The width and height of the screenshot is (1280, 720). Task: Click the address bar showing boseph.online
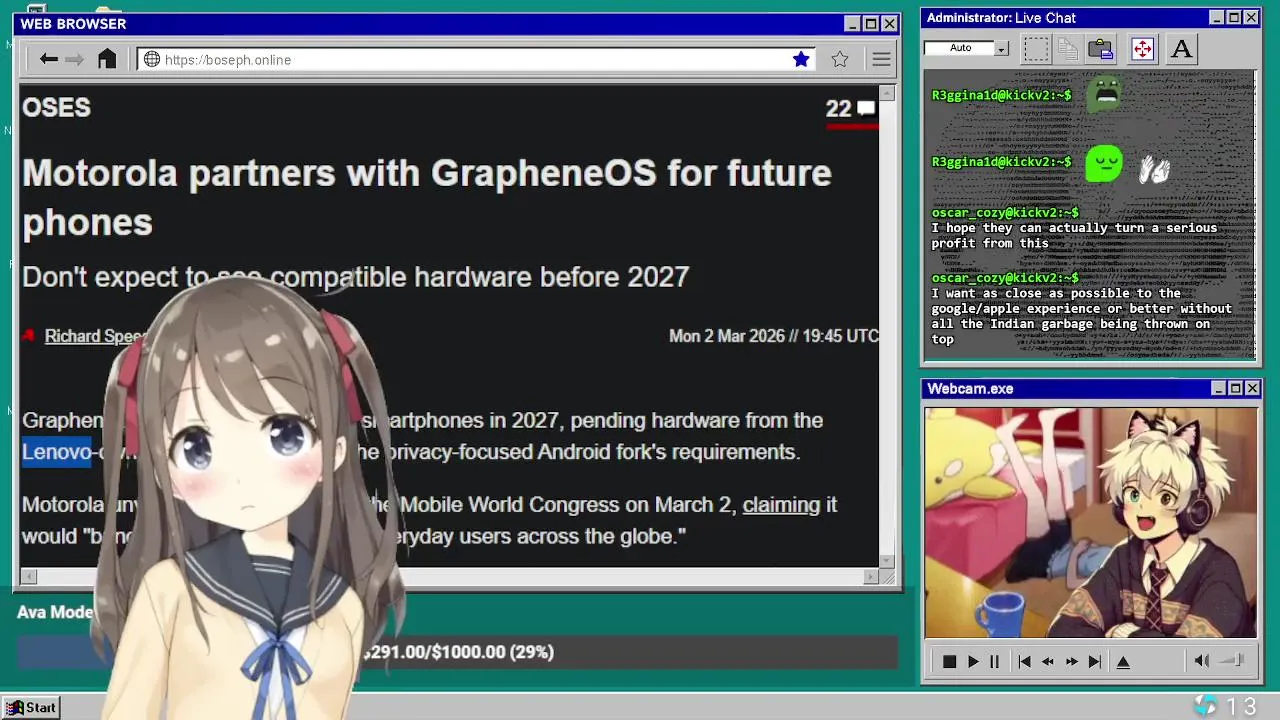475,59
